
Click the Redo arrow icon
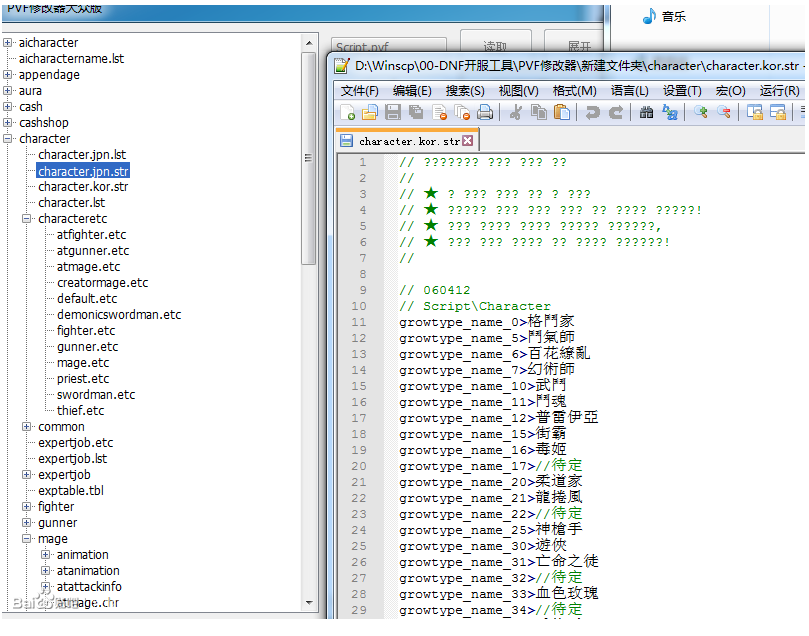coord(616,112)
